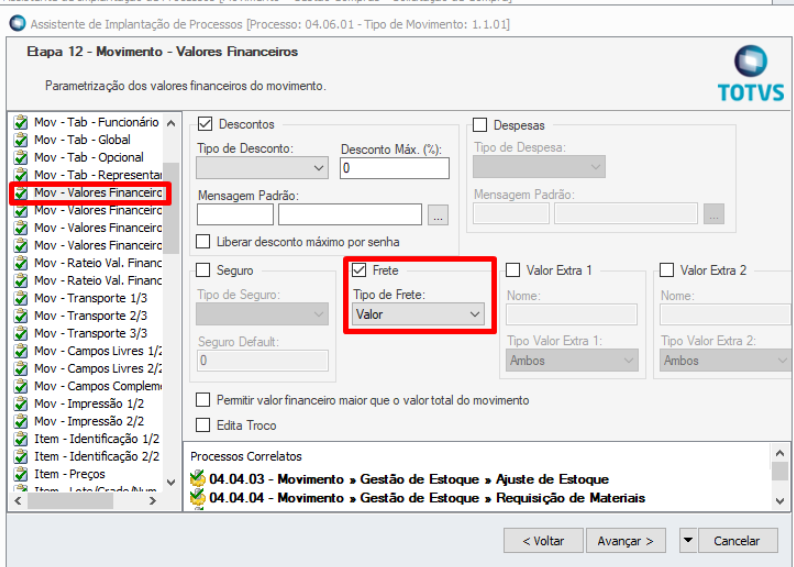The image size is (794, 567).
Task: Click the Valor Extra 1 Nome field
Action: (x=572, y=314)
